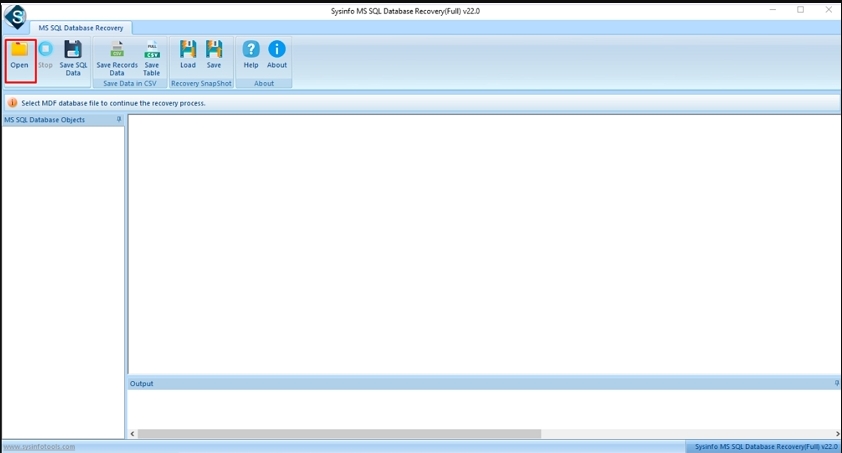The image size is (842, 453).
Task: Click the Output scrollbar left arrow
Action: pyautogui.click(x=133, y=434)
